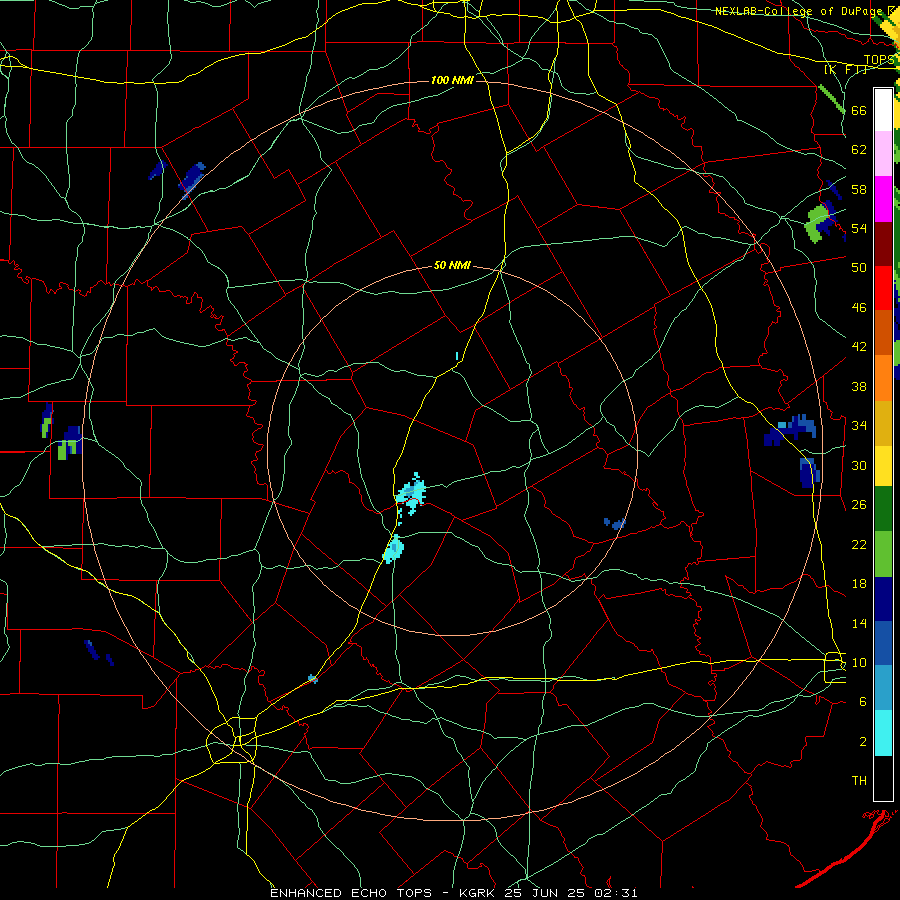
Task: Click the "18" legend value
Action: pos(859,584)
